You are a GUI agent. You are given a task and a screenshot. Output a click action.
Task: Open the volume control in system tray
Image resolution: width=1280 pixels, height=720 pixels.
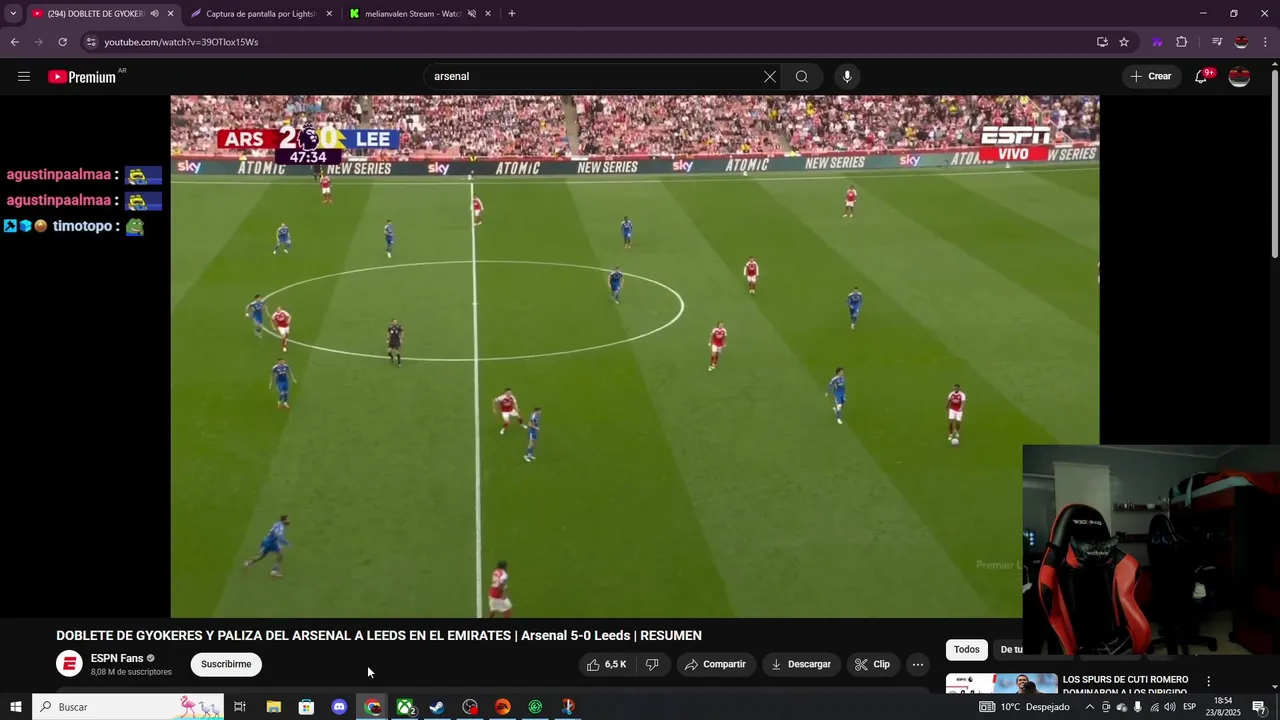click(1170, 707)
